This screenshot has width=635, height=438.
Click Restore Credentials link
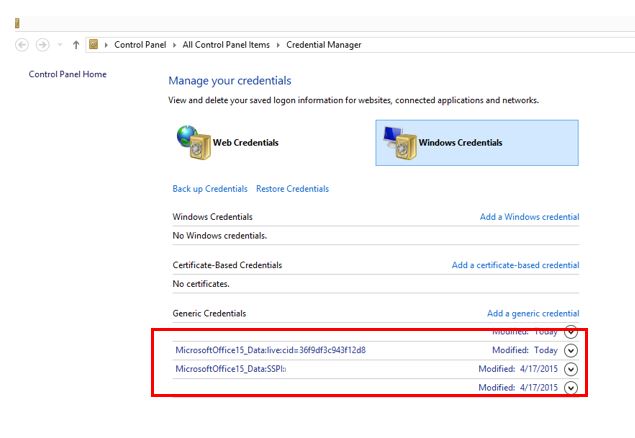(x=292, y=189)
